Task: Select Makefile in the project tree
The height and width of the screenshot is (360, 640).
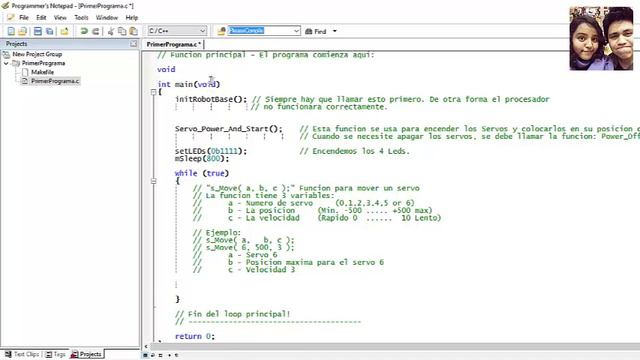Action: pyautogui.click(x=42, y=72)
